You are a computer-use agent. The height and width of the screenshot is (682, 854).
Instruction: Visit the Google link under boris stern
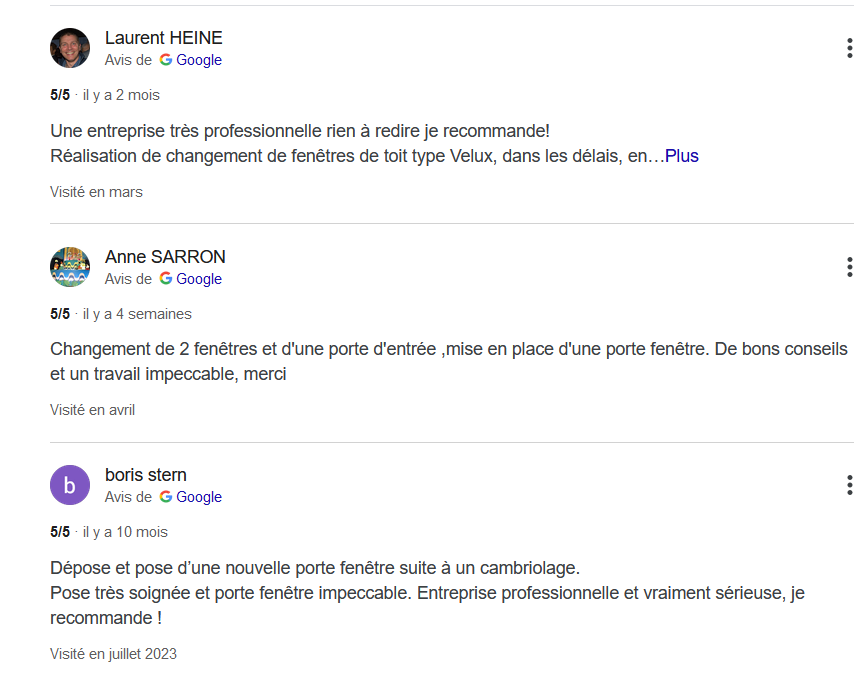tap(199, 497)
